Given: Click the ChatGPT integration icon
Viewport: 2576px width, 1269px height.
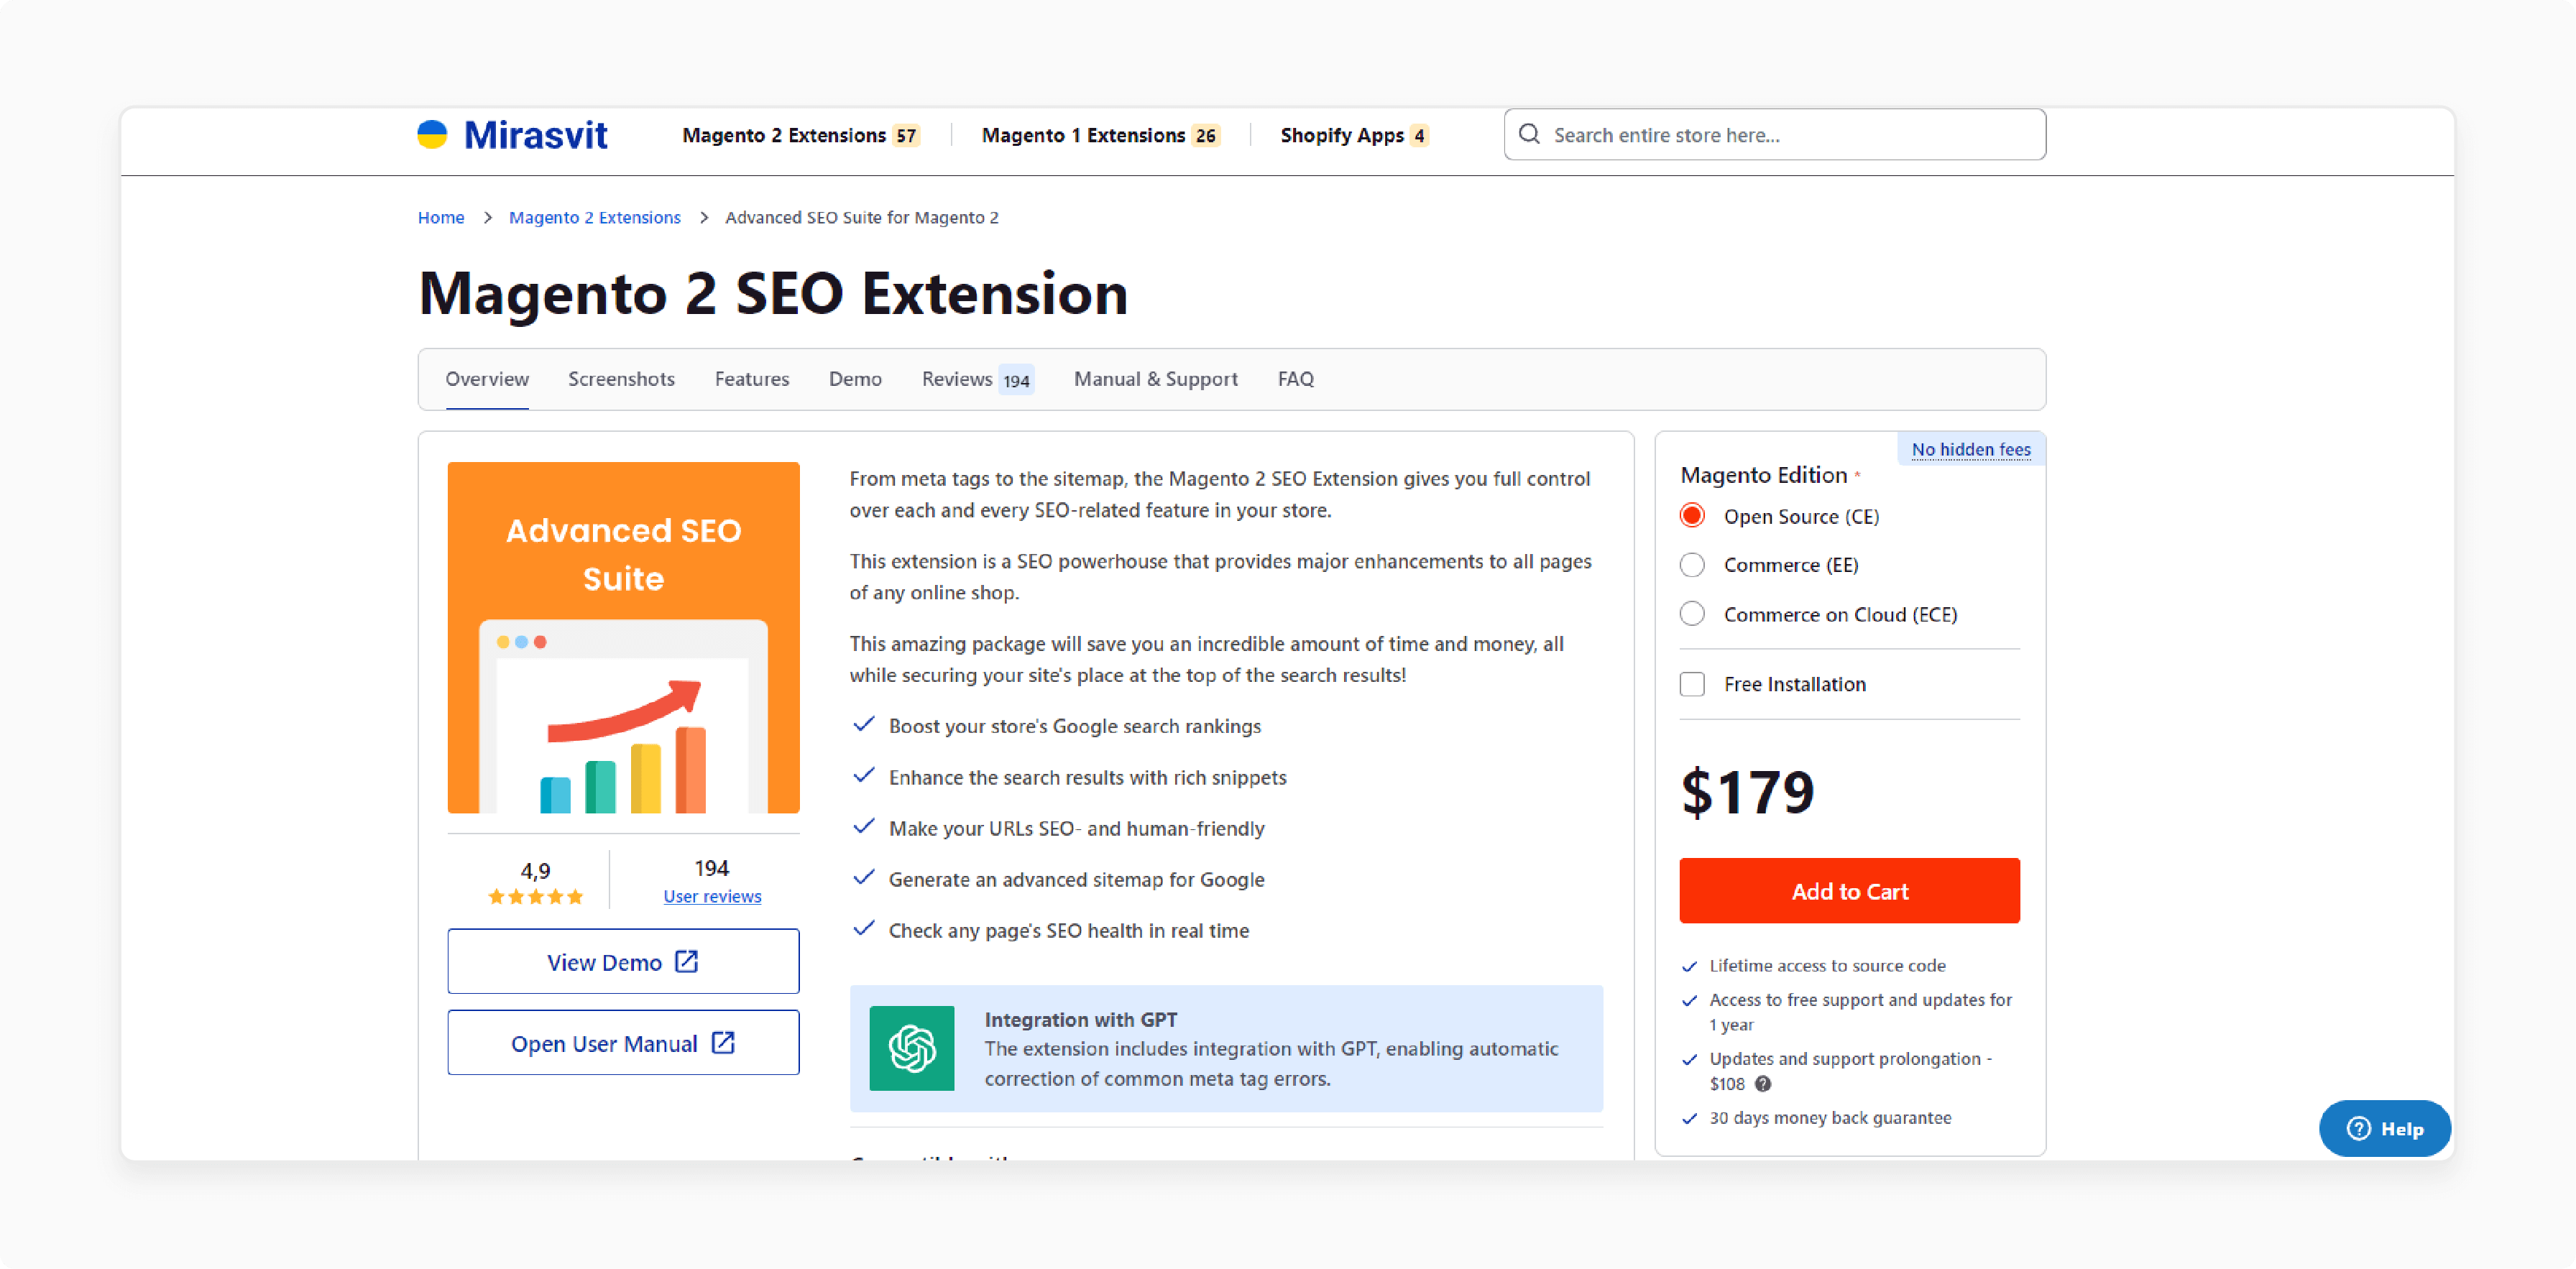Looking at the screenshot, I should click(x=911, y=1048).
